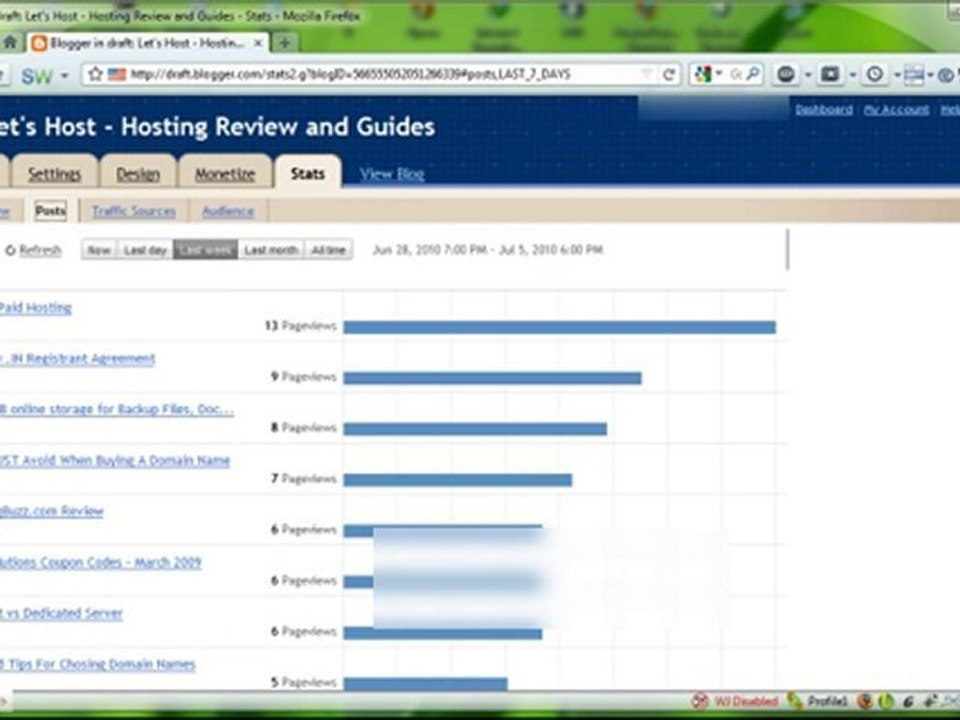Open the address bar history dropdown

647,75
